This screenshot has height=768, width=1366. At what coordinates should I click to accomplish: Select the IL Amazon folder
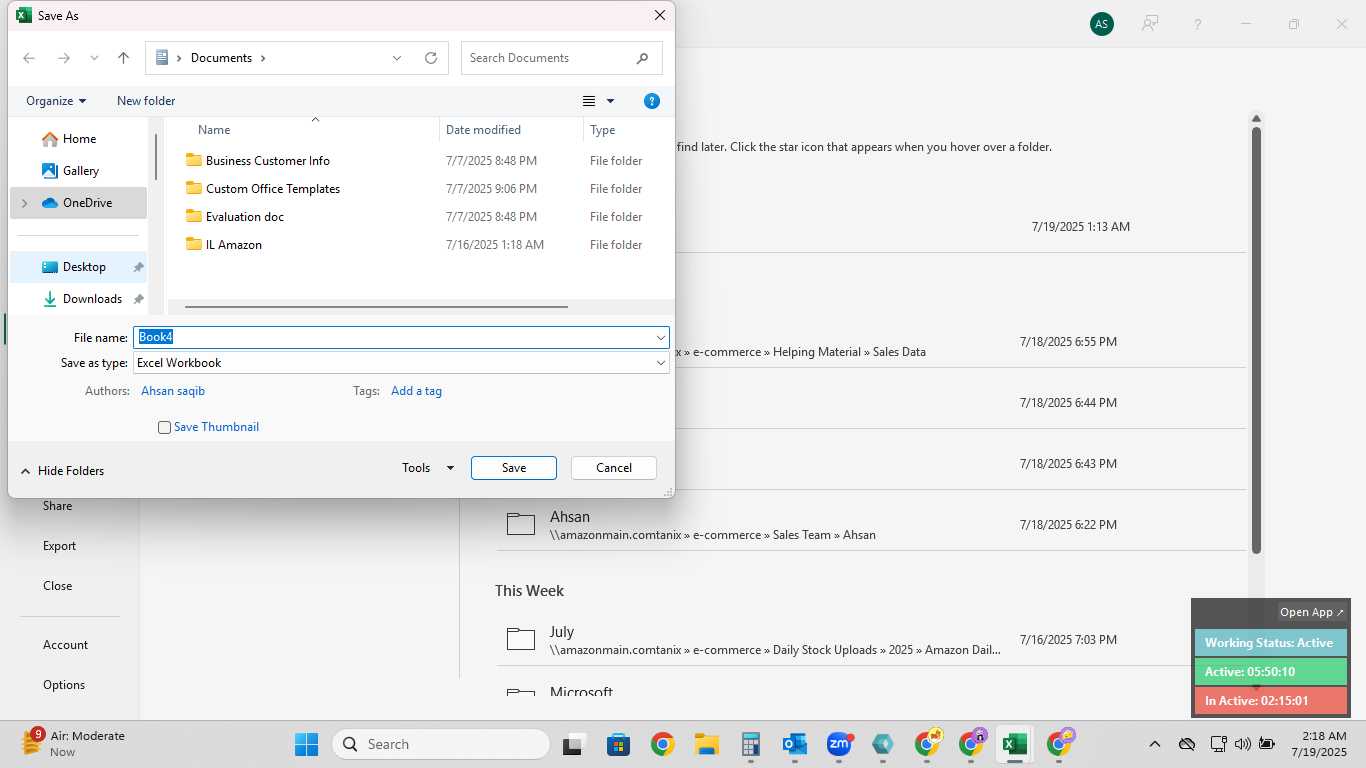click(x=233, y=245)
